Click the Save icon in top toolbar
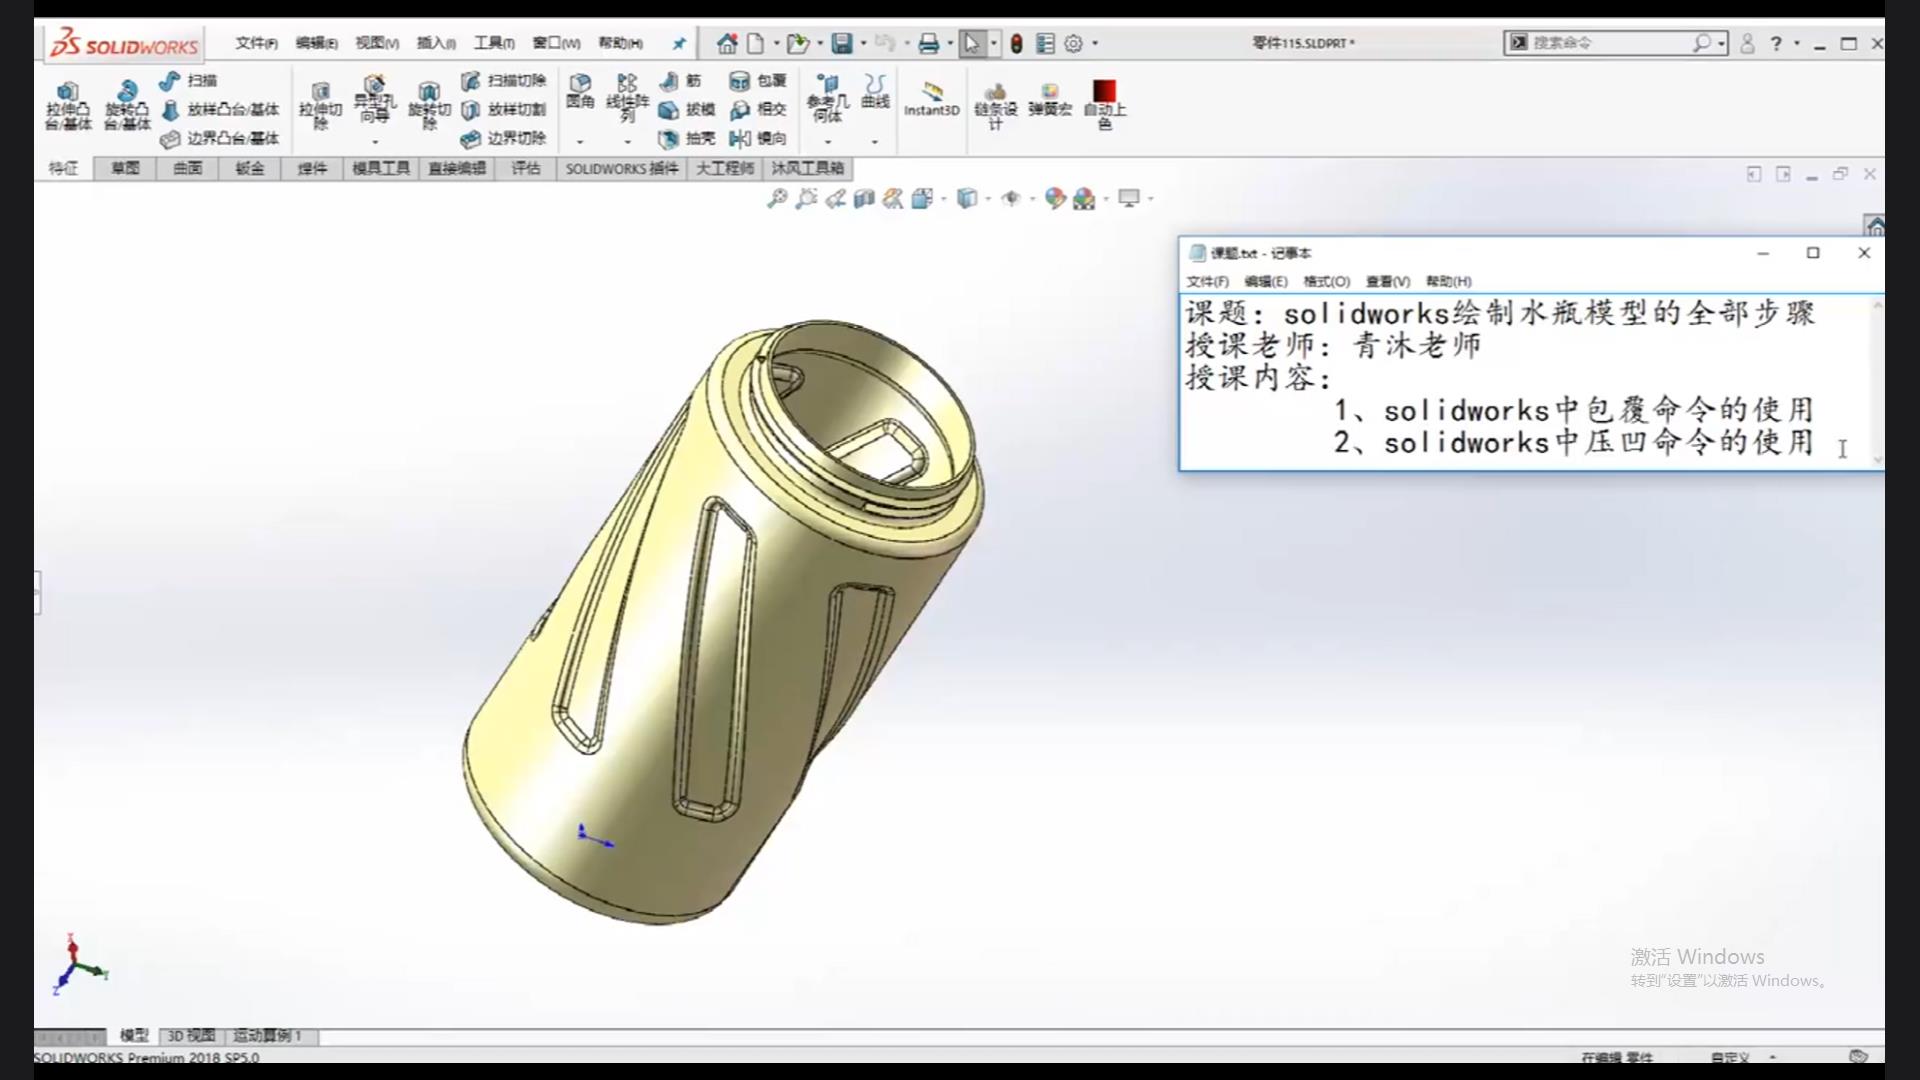This screenshot has height=1080, width=1920. click(x=842, y=43)
